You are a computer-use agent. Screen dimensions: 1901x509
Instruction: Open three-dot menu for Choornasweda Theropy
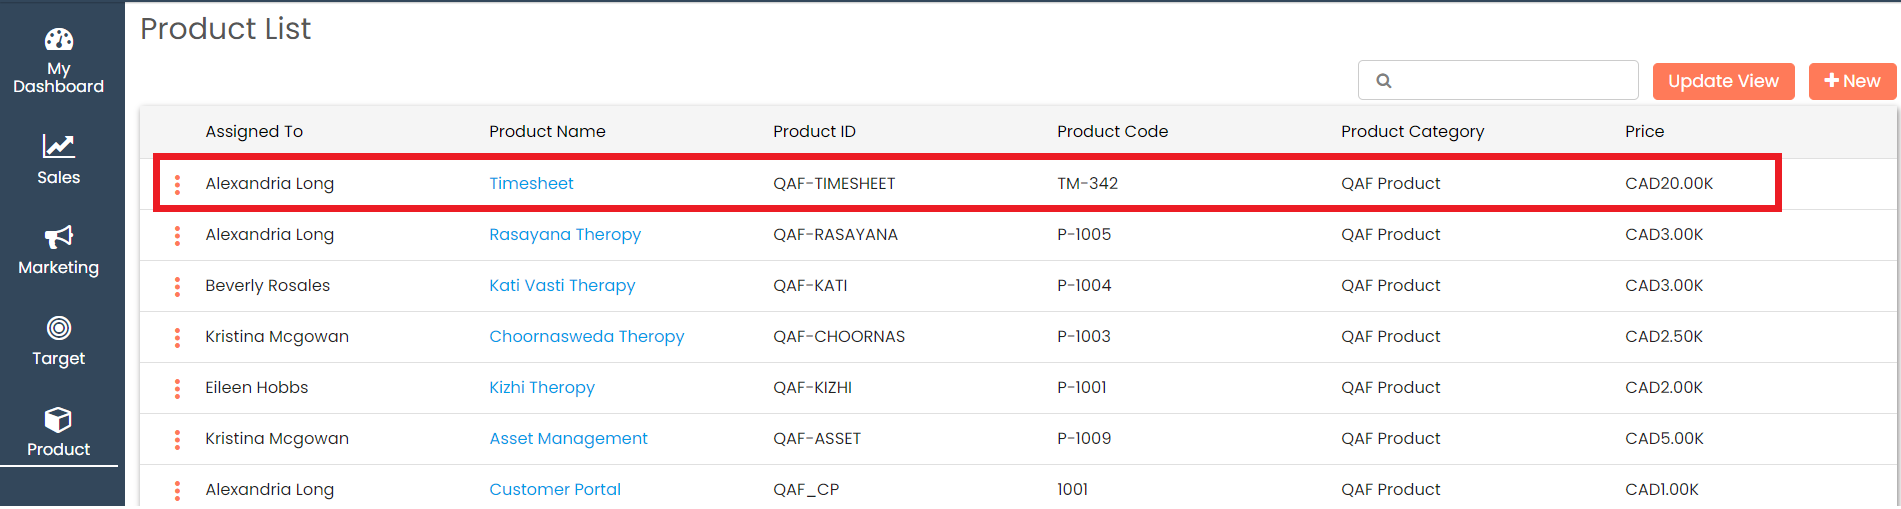point(178,337)
